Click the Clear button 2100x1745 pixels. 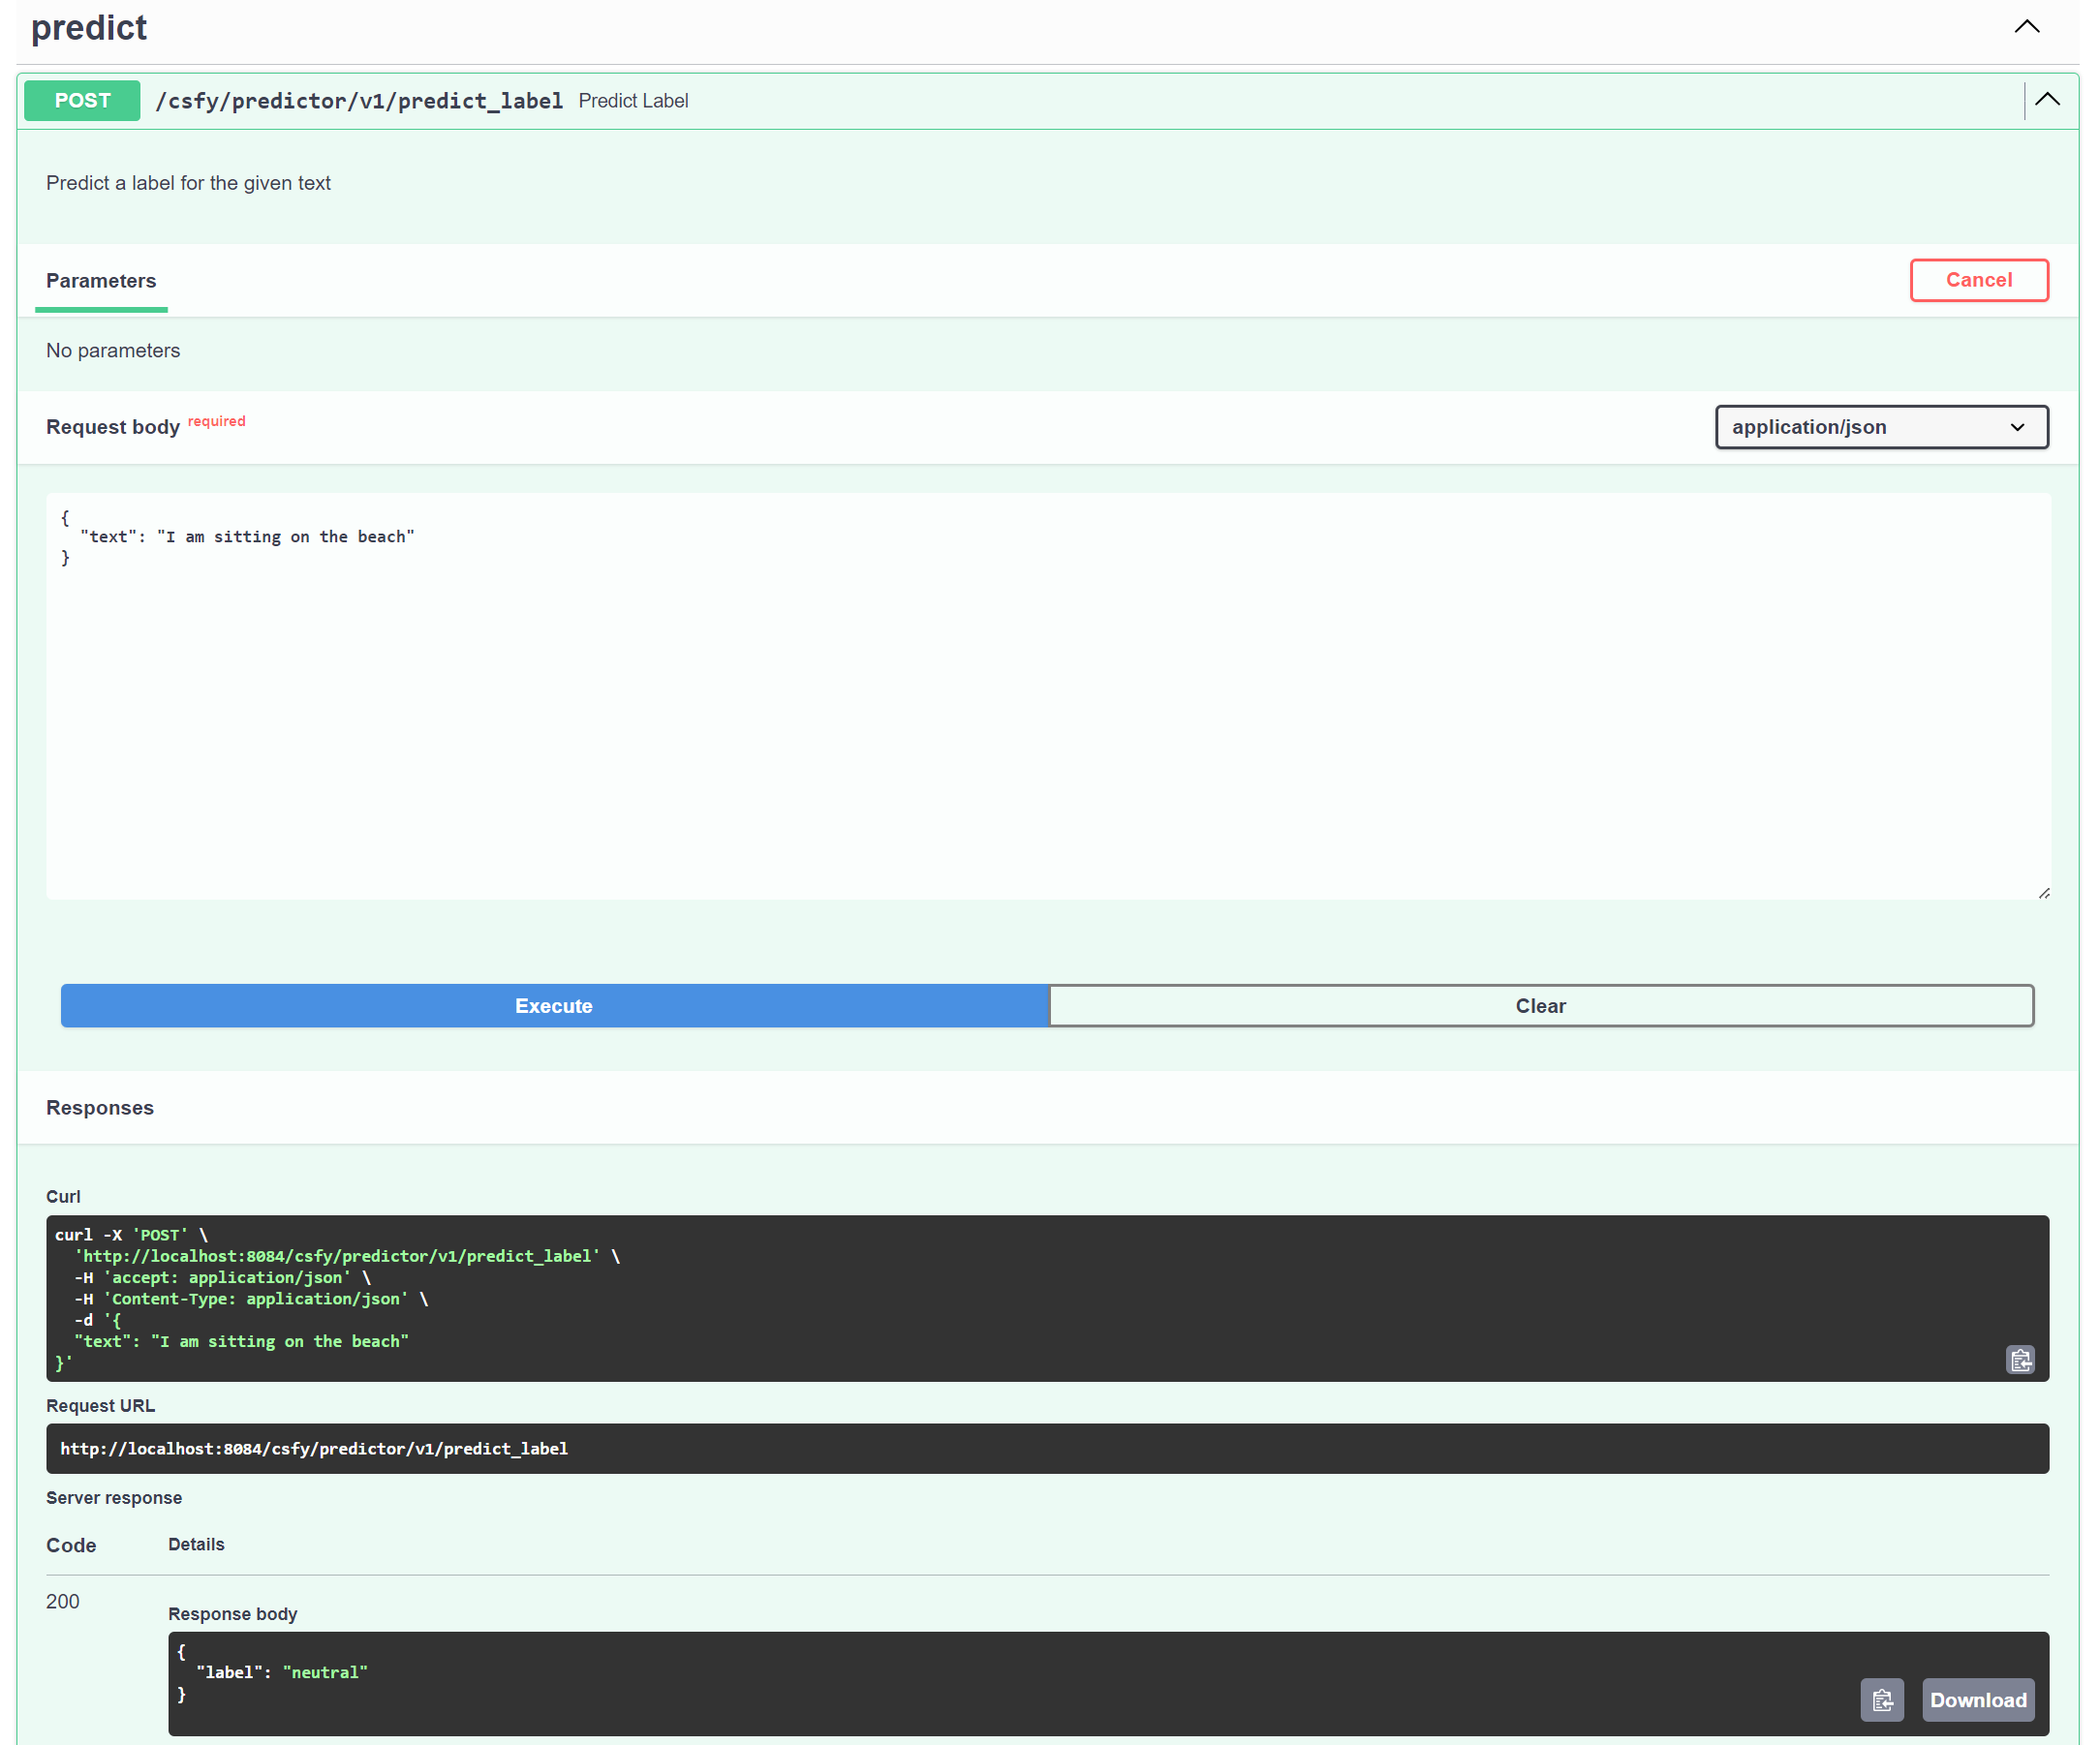click(x=1542, y=1006)
